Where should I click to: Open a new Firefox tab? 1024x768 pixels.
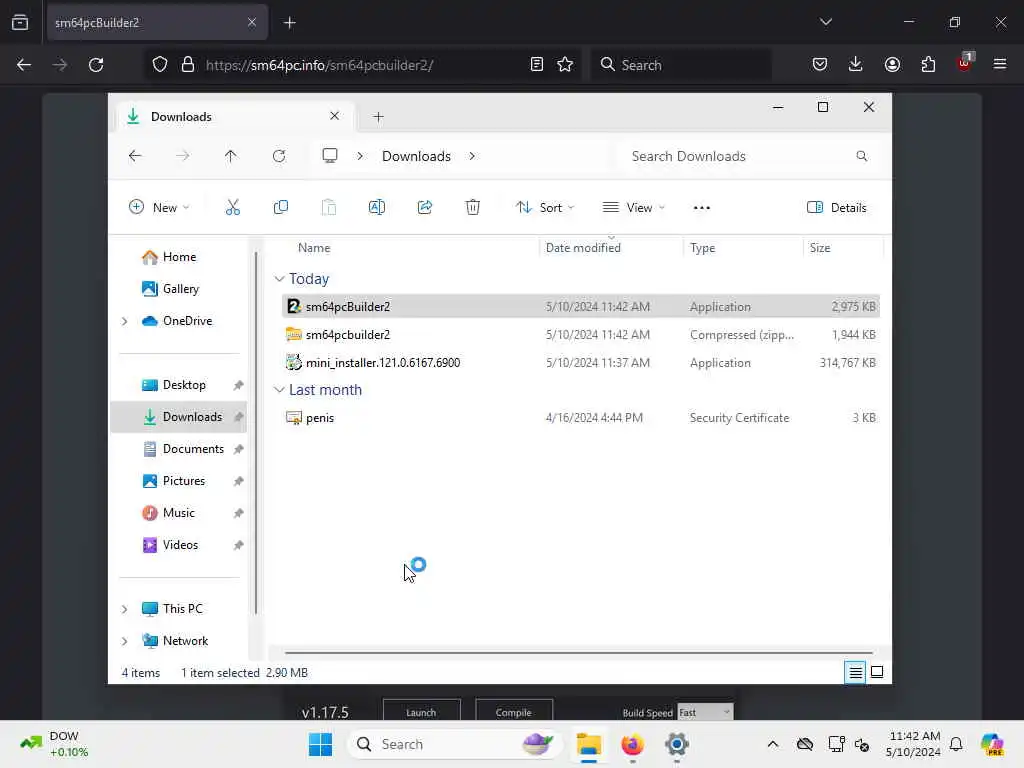pos(290,23)
